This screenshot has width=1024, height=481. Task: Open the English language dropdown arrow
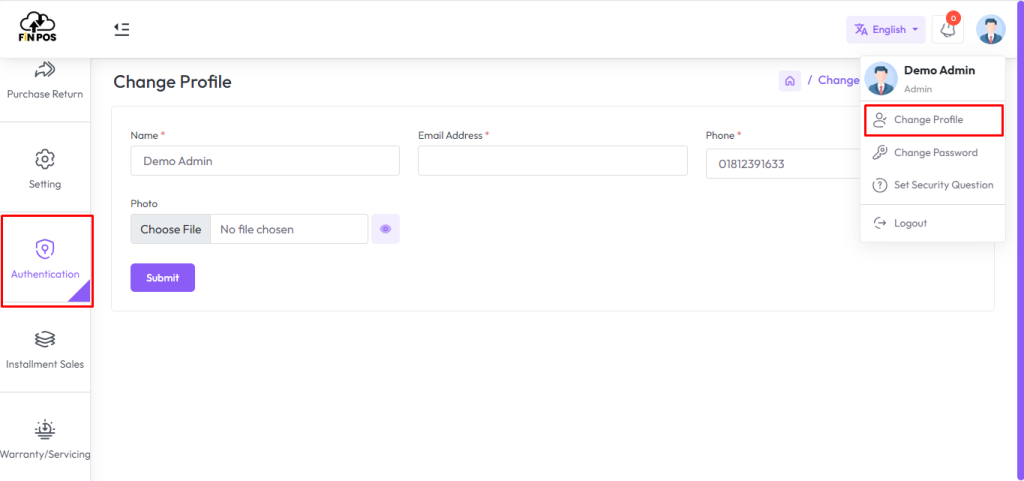pyautogui.click(x=915, y=30)
